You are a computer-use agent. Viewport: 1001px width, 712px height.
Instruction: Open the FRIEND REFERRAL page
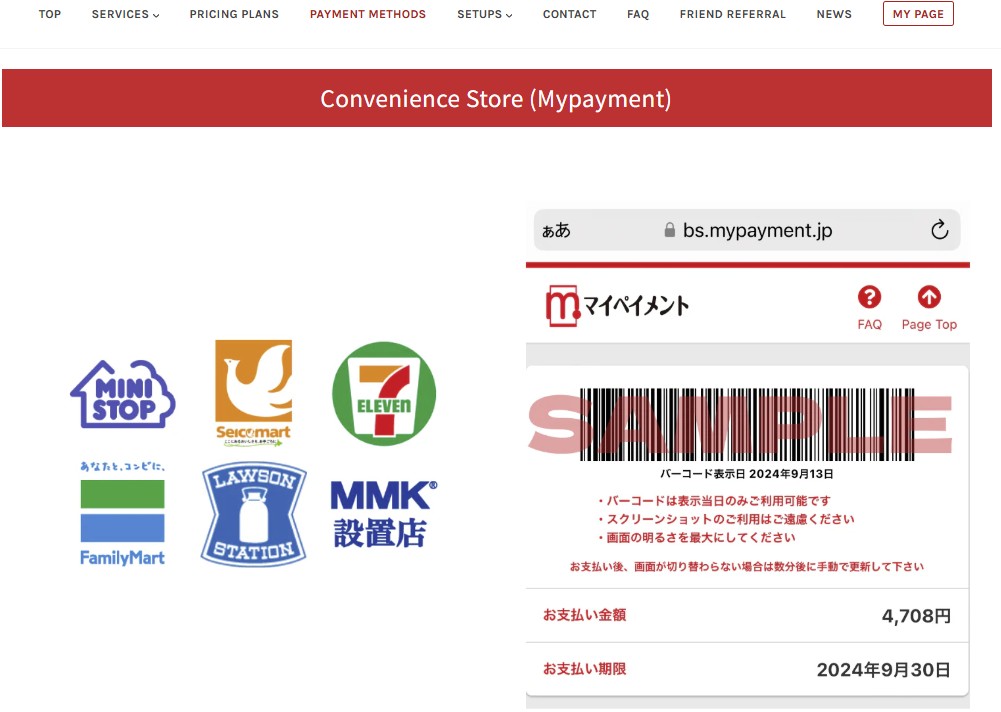point(733,14)
